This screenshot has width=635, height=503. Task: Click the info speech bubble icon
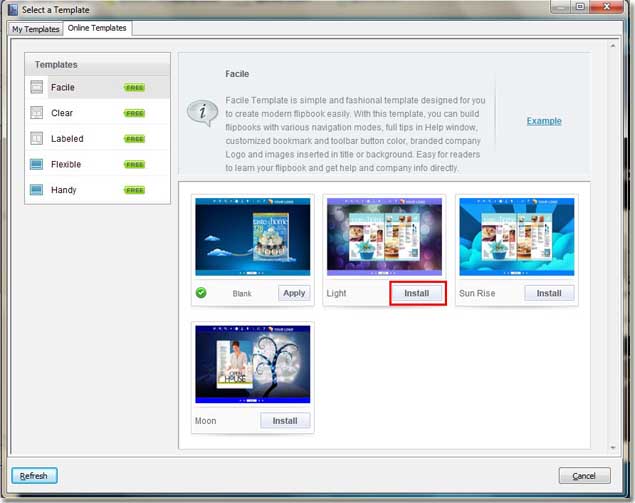coord(202,112)
